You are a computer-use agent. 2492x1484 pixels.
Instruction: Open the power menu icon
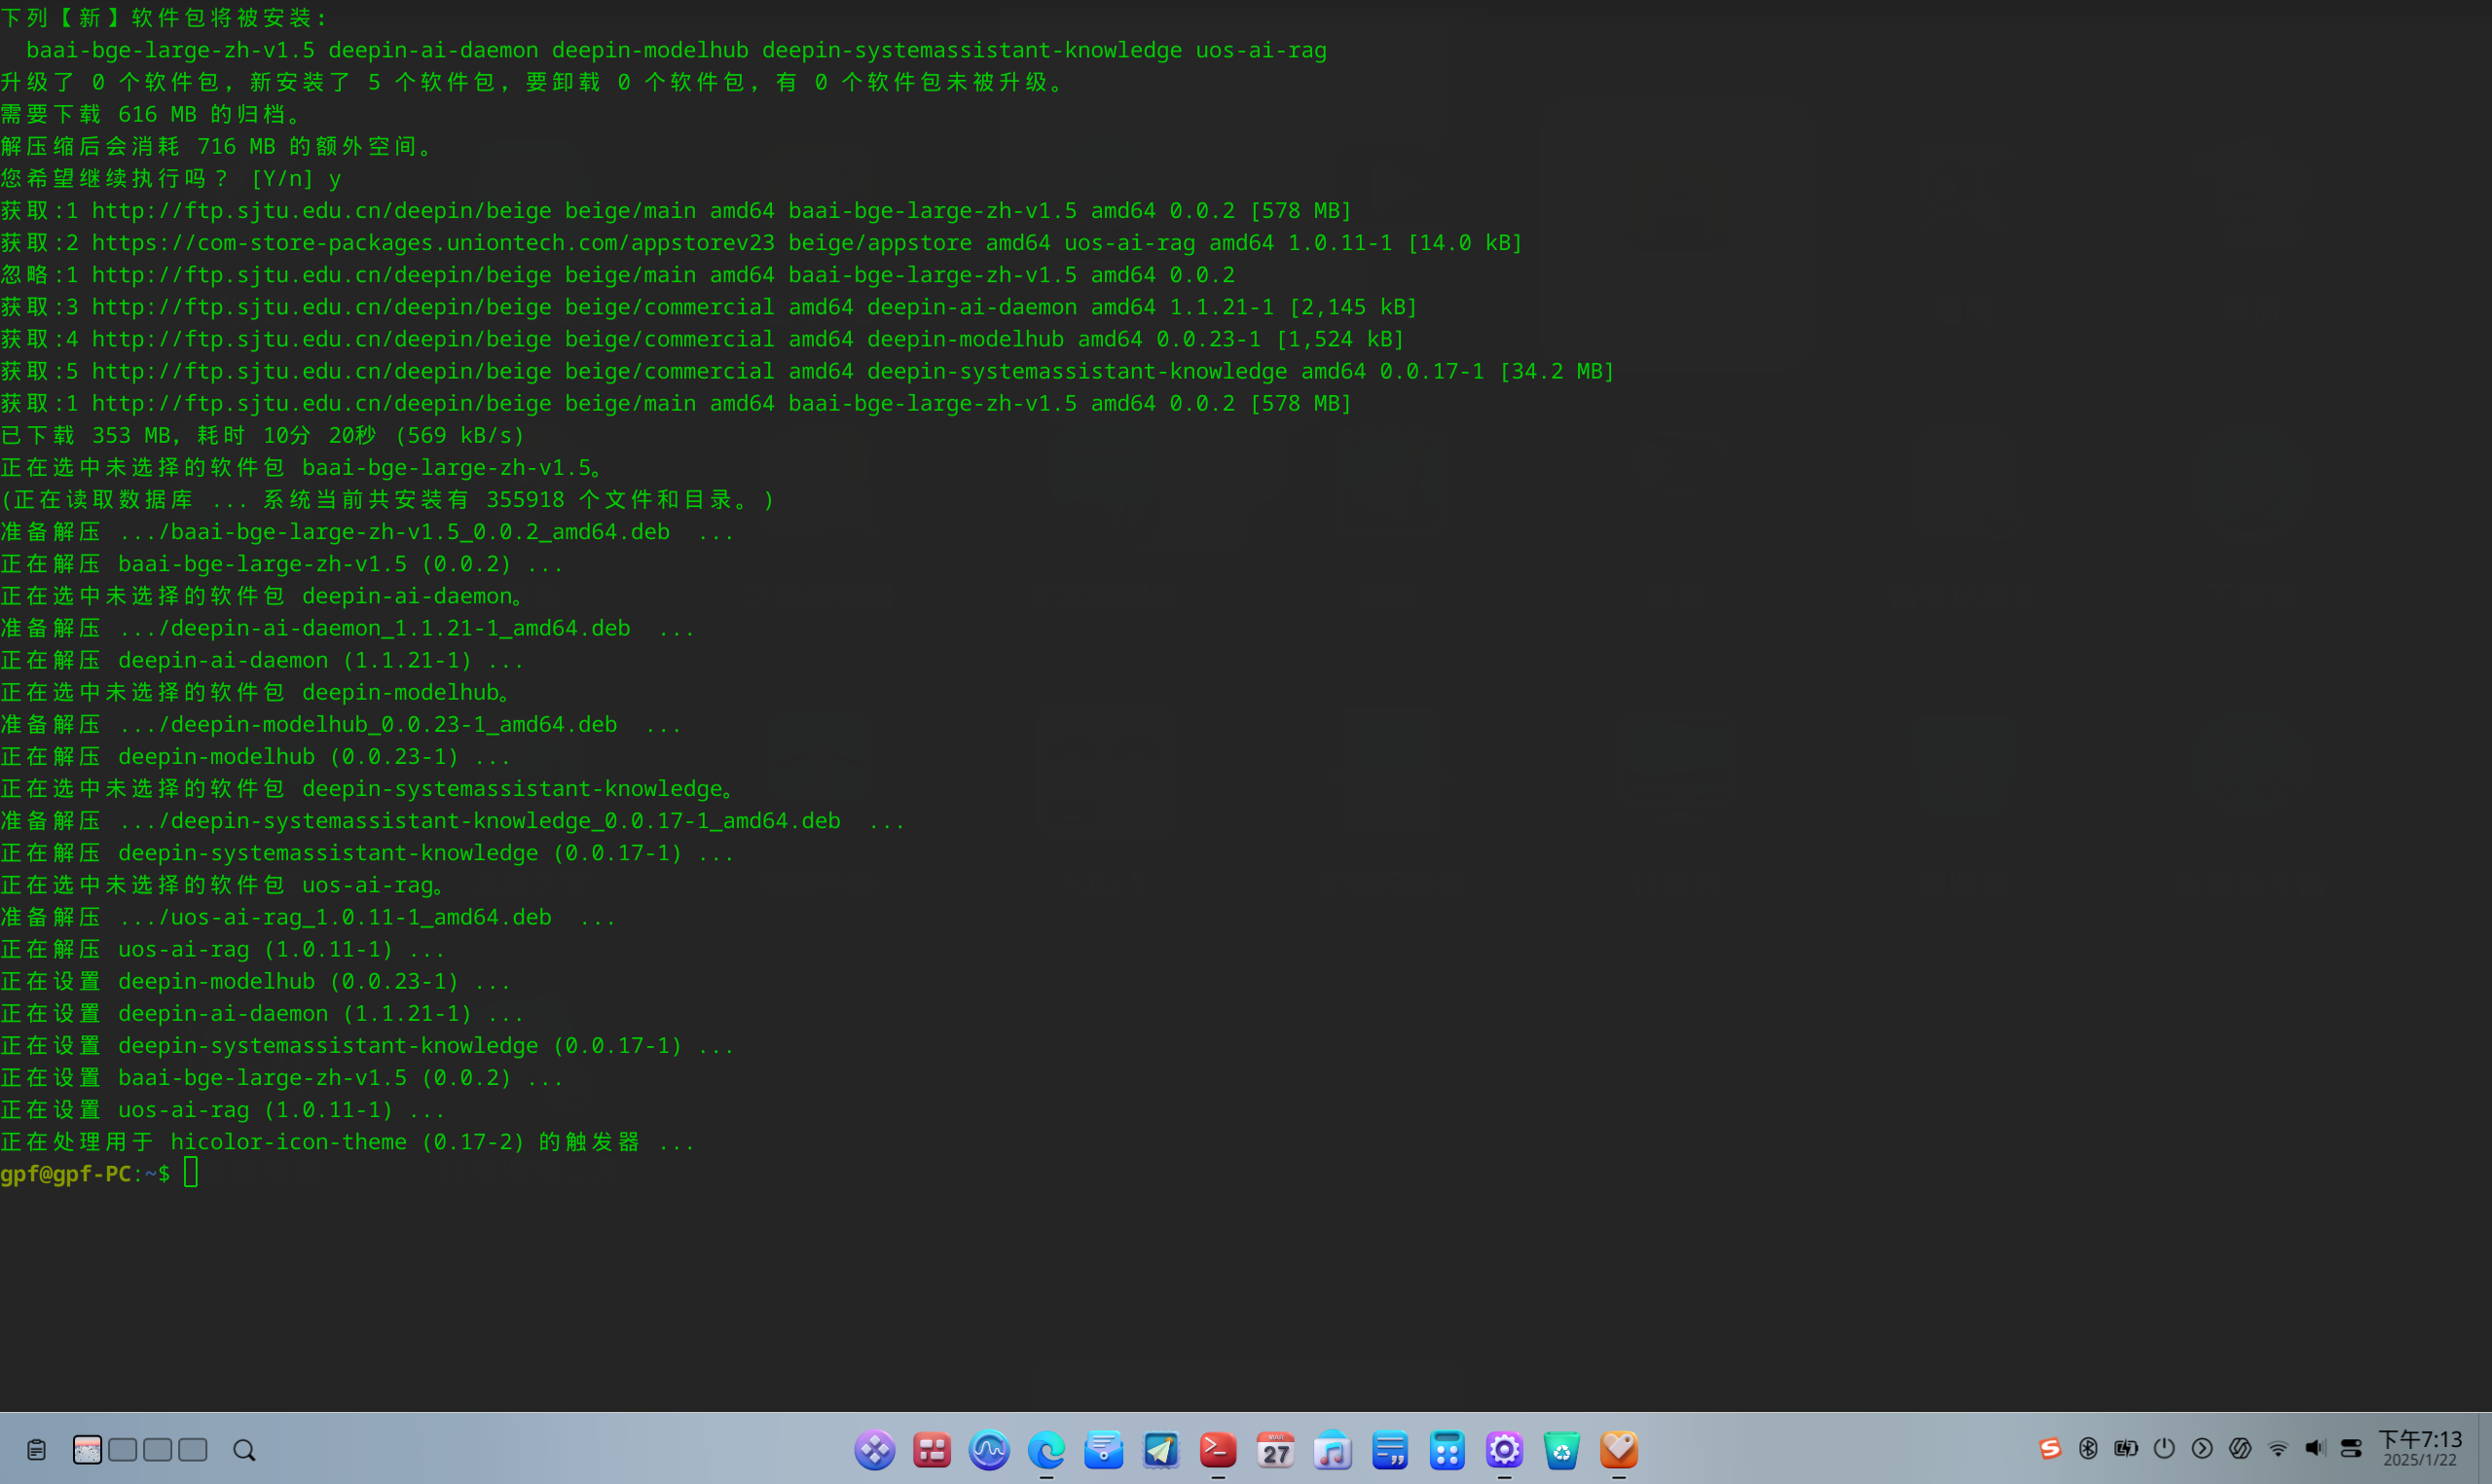click(2163, 1448)
